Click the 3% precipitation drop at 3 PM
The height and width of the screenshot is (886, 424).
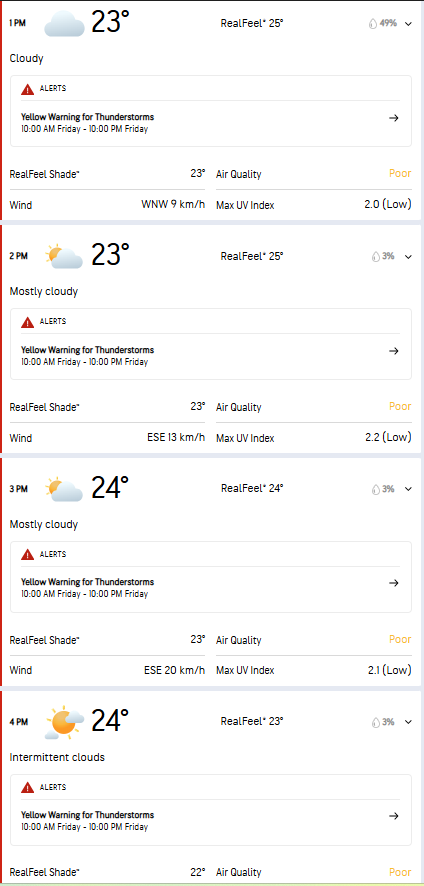pyautogui.click(x=375, y=489)
